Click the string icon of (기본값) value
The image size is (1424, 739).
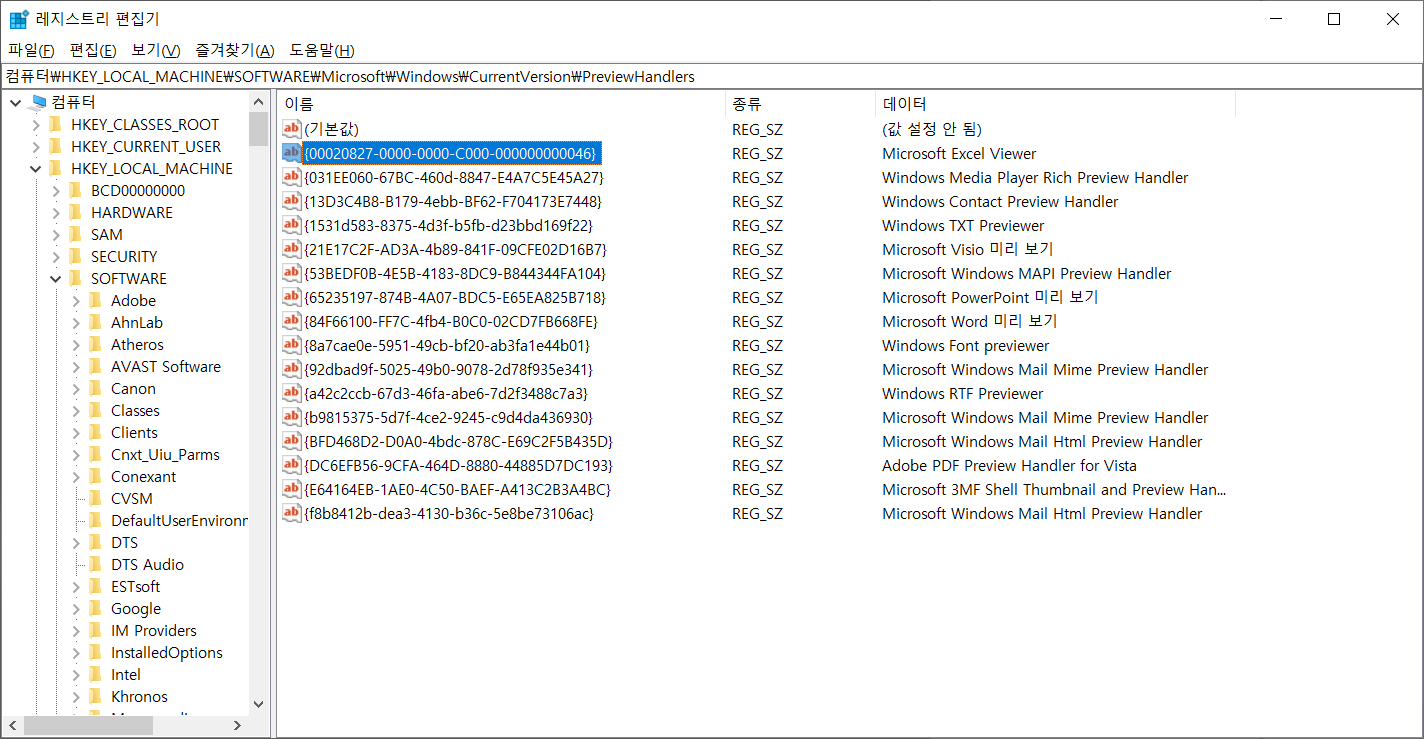[x=292, y=129]
